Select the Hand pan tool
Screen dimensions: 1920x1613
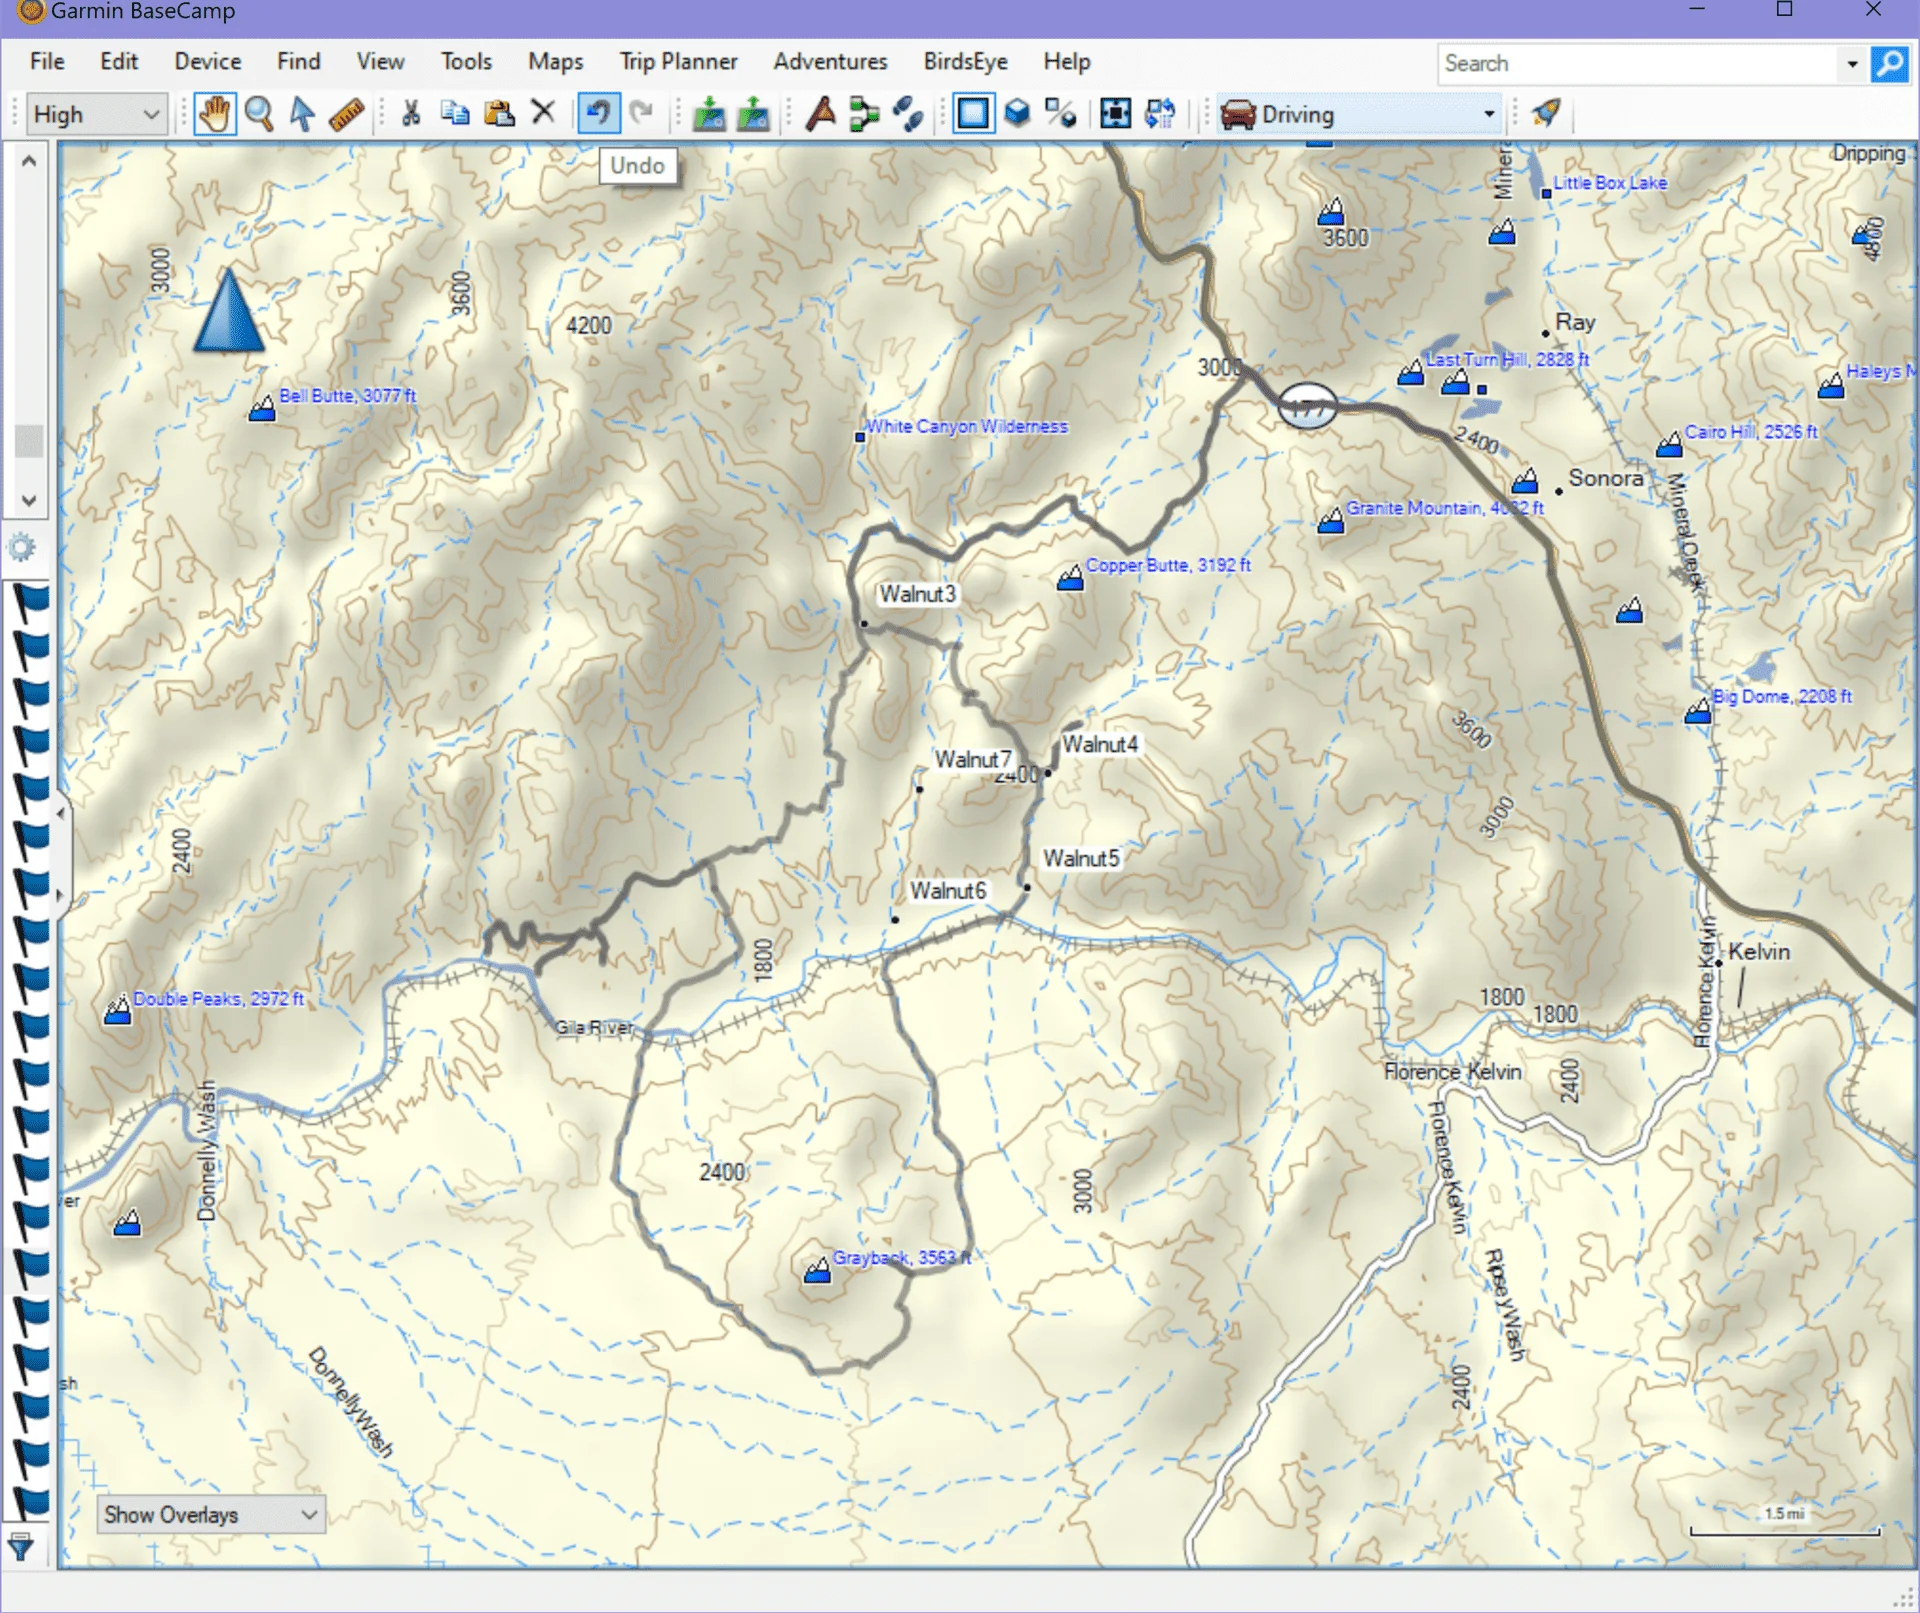(x=214, y=114)
